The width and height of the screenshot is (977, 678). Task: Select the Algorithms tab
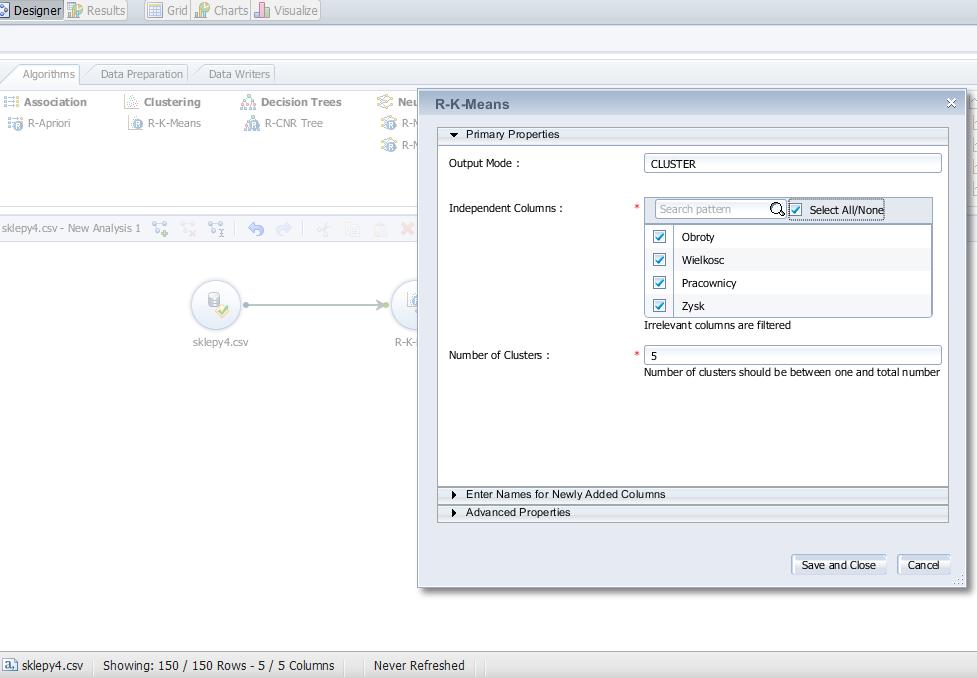[x=49, y=74]
